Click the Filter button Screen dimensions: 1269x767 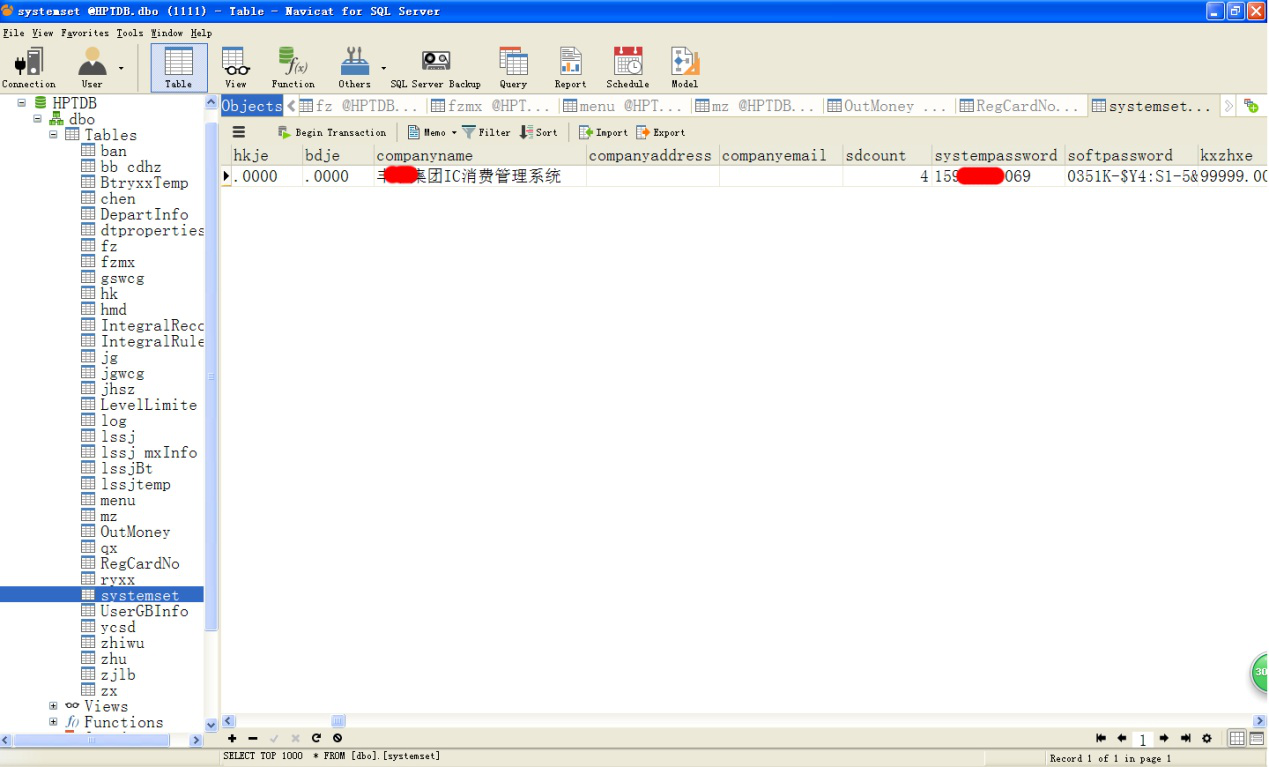tap(486, 133)
